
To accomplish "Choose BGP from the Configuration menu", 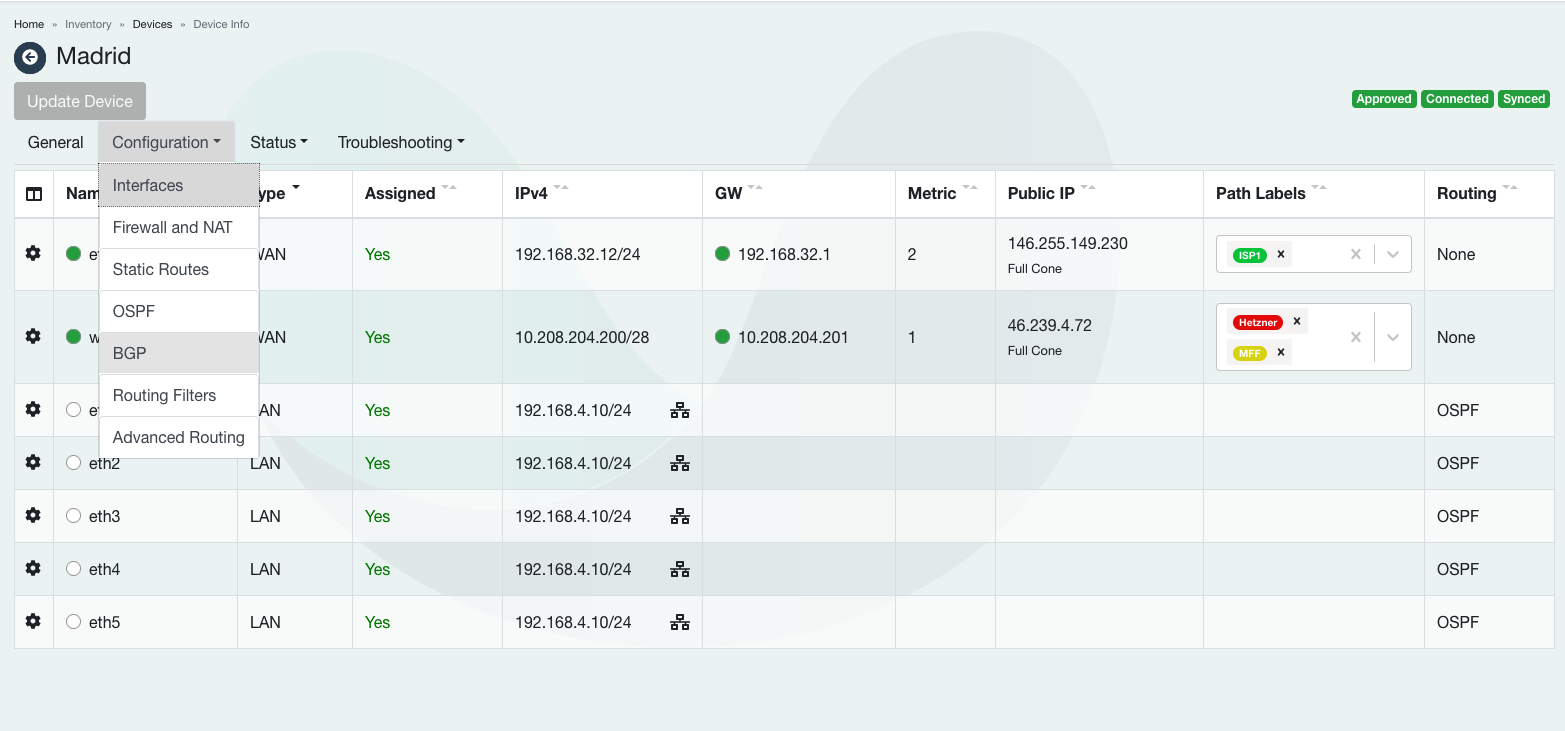I will (130, 353).
